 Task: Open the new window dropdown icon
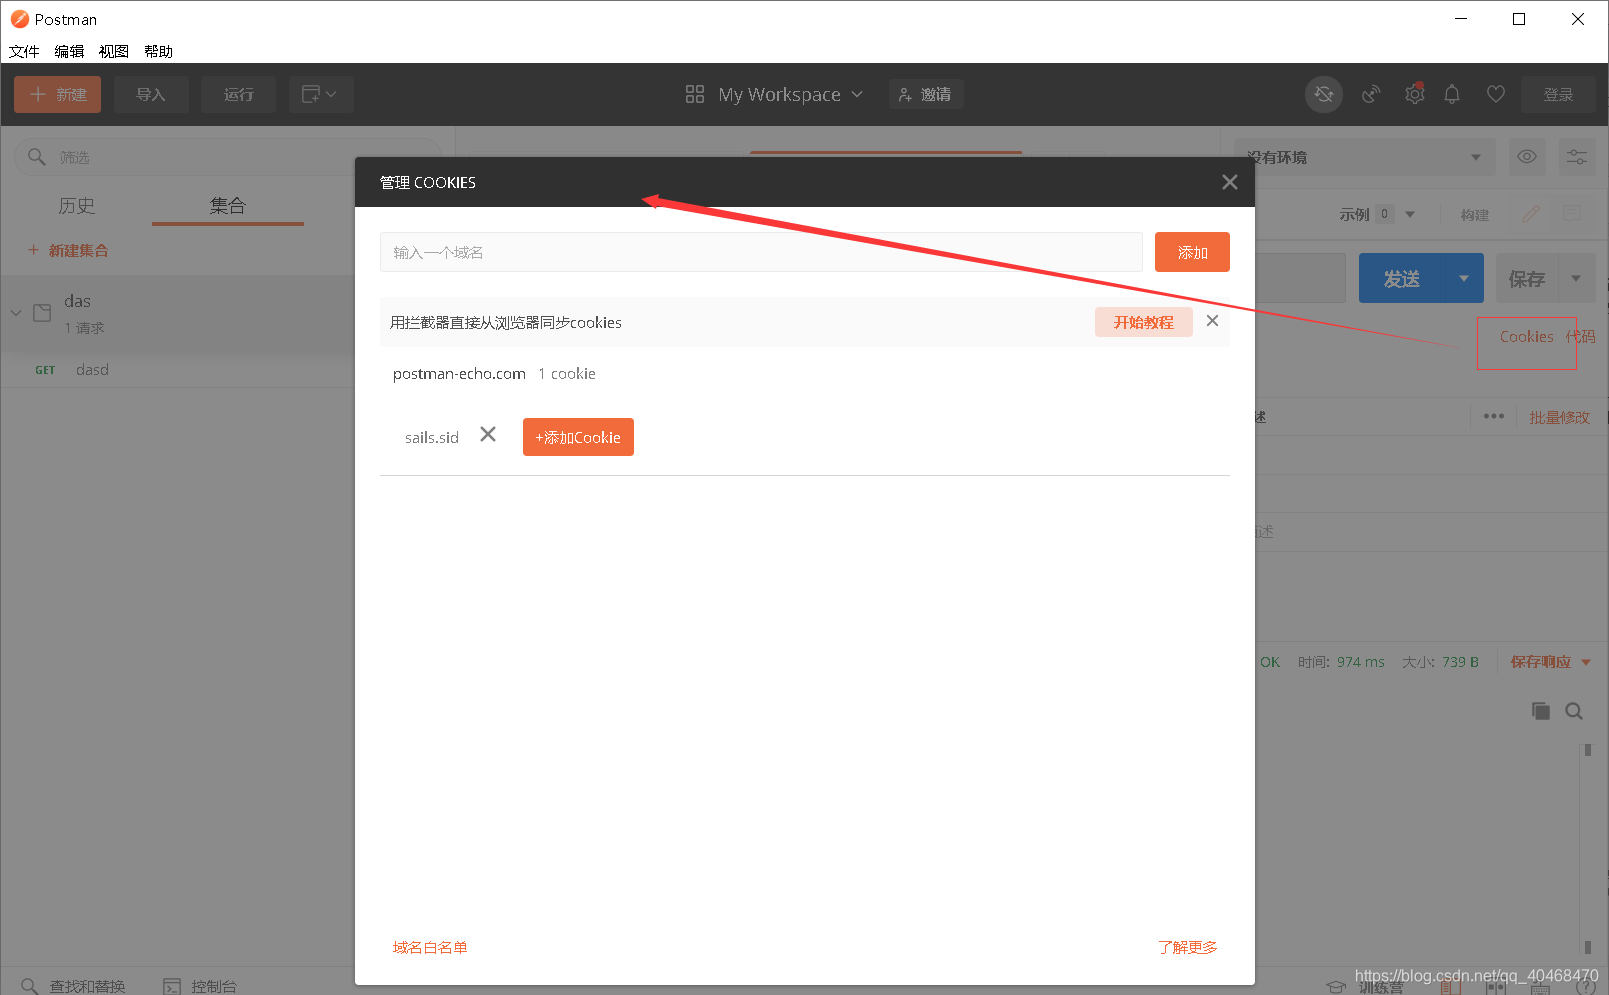(x=321, y=94)
